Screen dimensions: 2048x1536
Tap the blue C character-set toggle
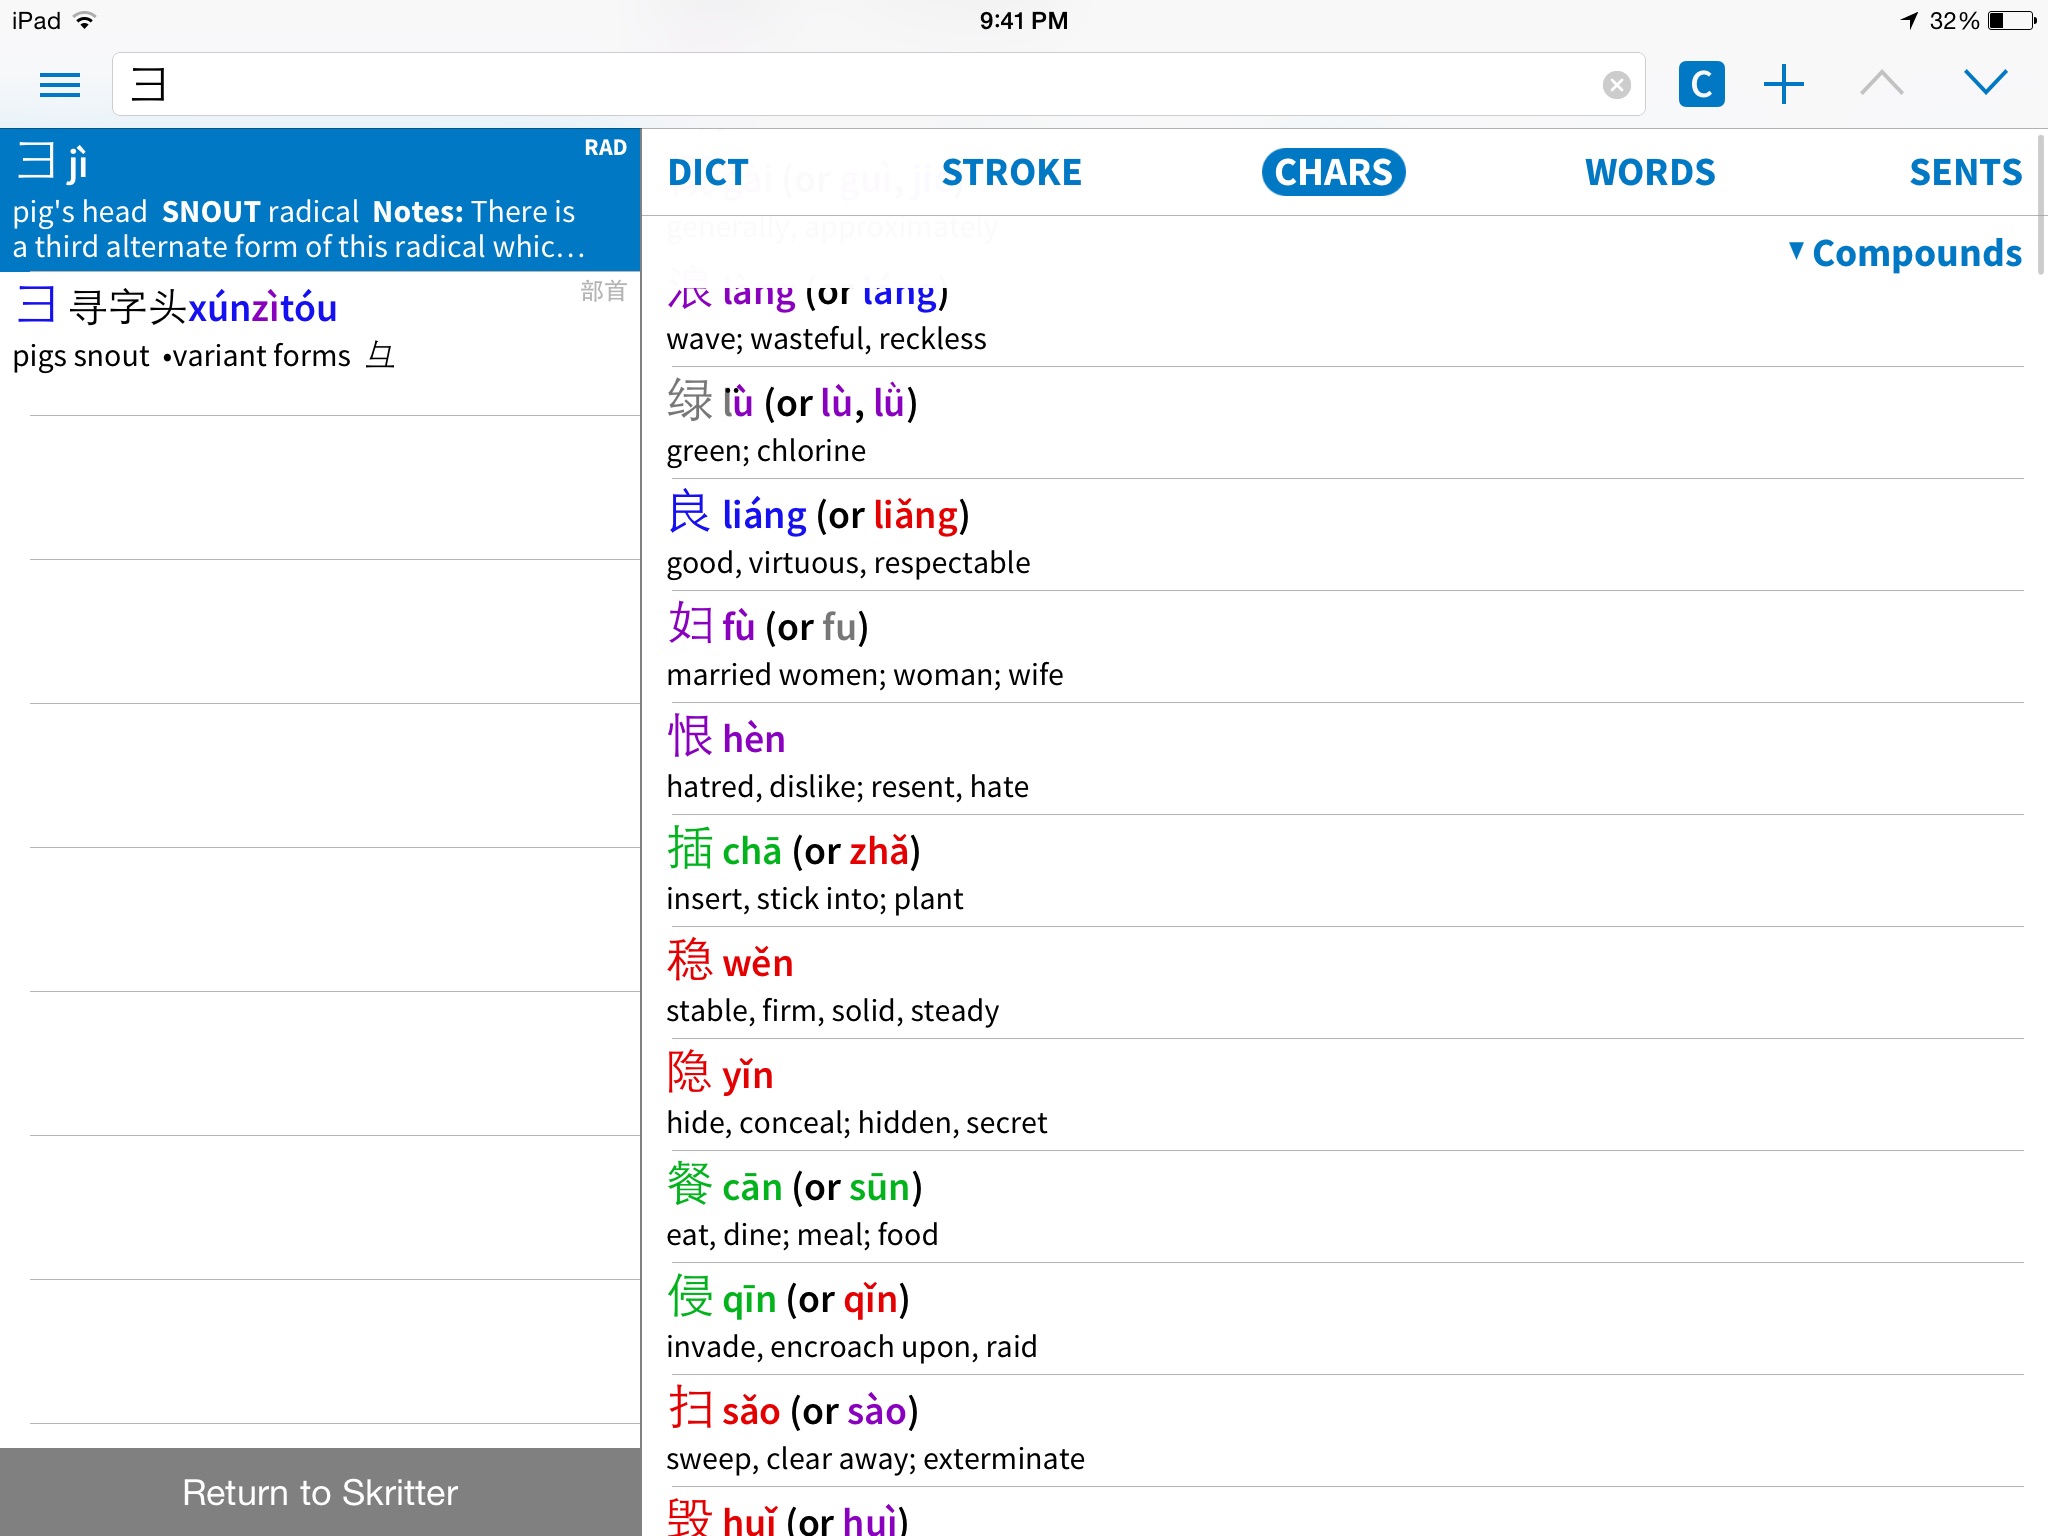(x=1701, y=85)
